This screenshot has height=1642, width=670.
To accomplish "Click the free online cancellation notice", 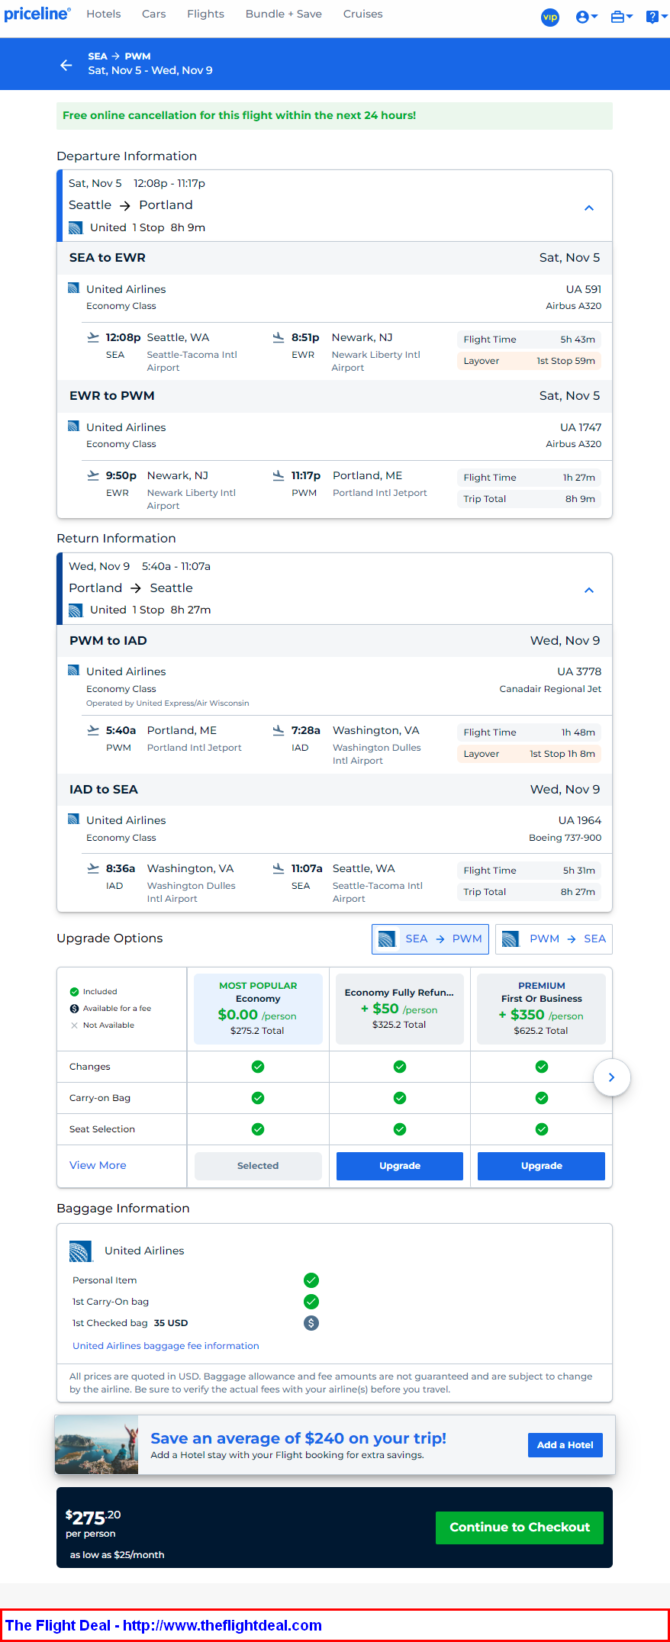I will [x=334, y=116].
